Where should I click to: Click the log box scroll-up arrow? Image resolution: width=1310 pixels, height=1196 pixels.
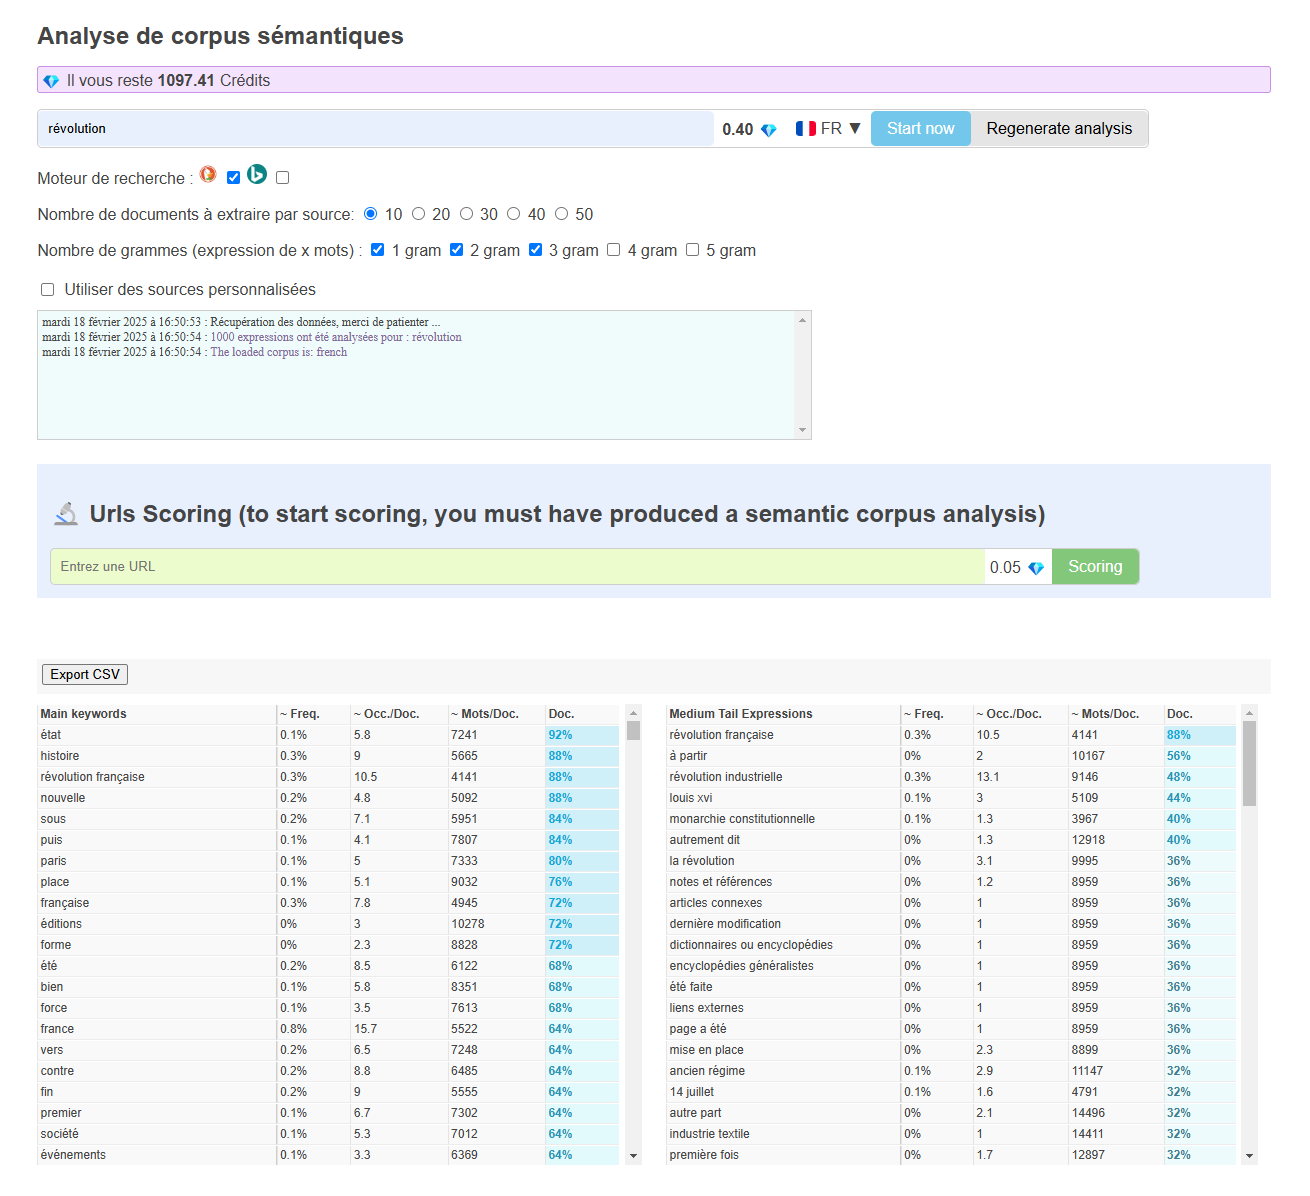[x=802, y=320]
